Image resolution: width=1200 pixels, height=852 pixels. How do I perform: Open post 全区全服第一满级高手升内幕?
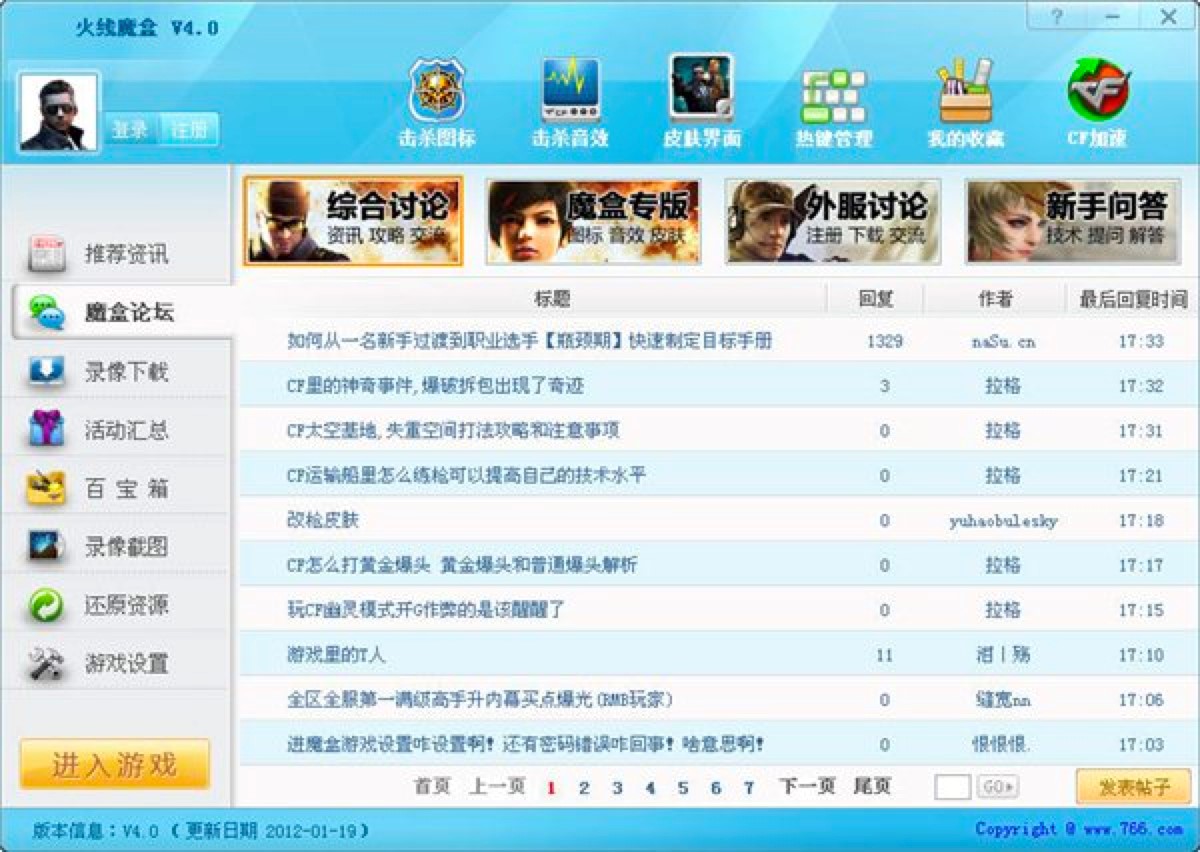click(x=479, y=700)
